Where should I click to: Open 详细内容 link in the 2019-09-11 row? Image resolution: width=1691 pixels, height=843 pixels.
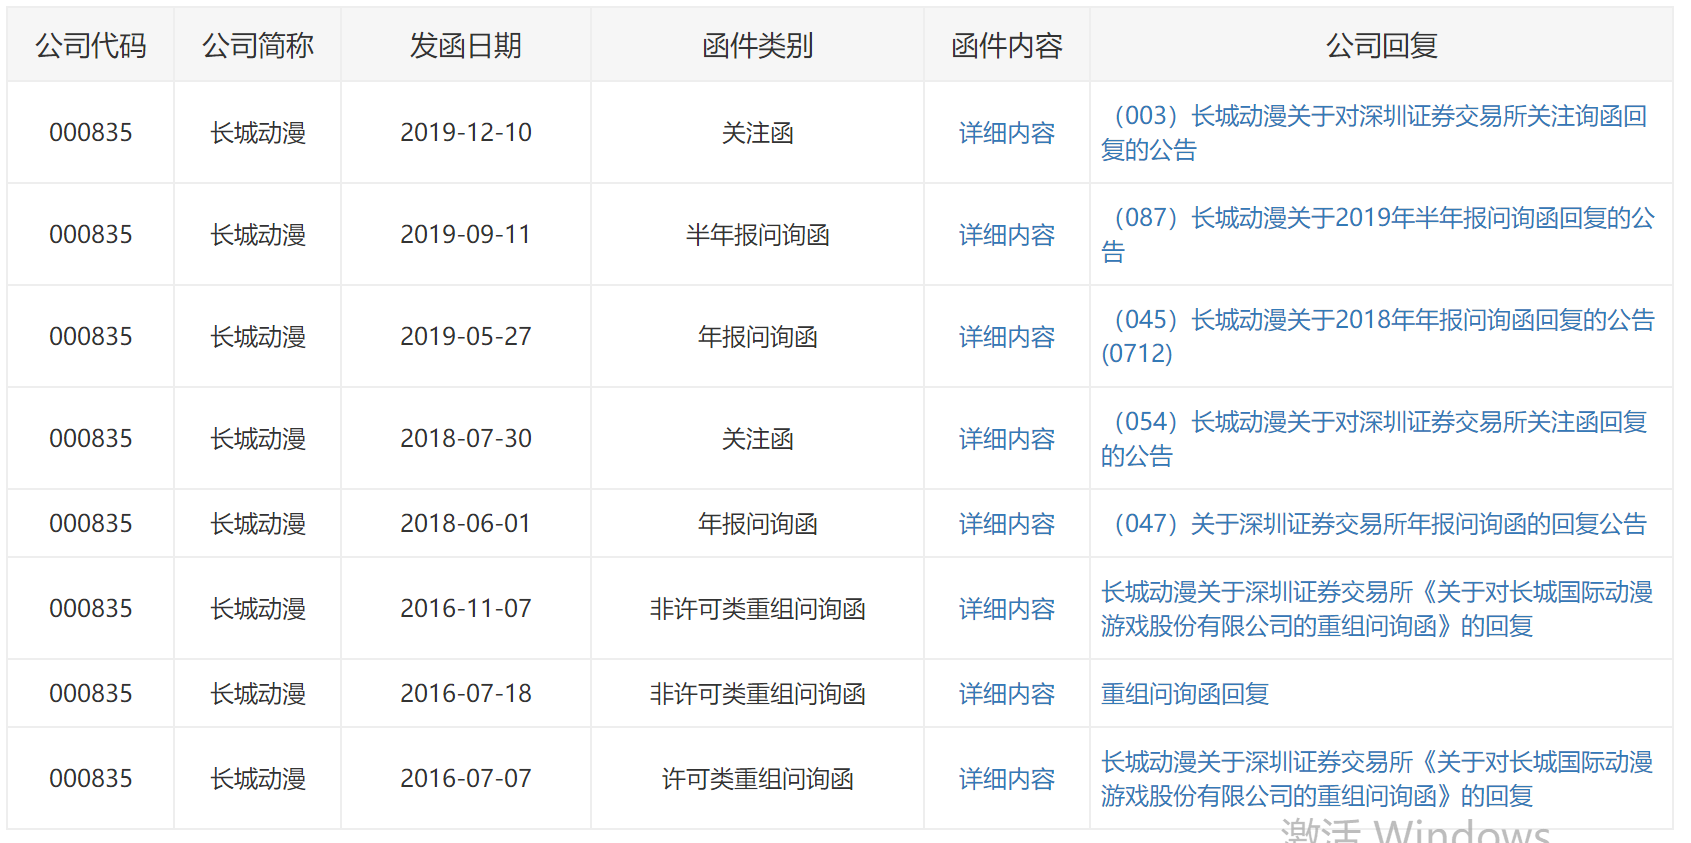[1006, 235]
